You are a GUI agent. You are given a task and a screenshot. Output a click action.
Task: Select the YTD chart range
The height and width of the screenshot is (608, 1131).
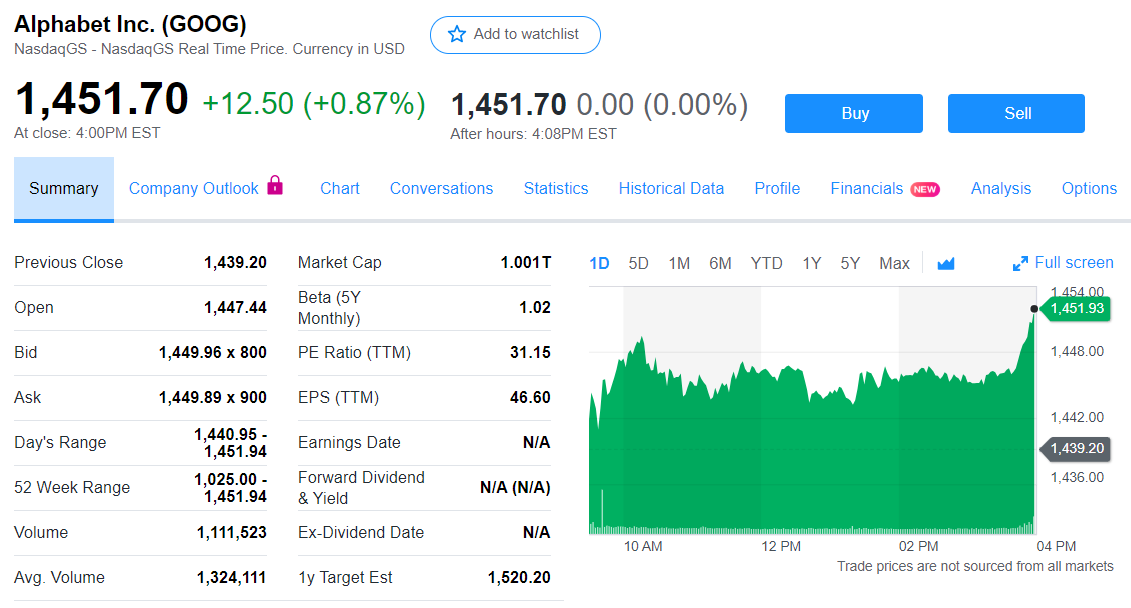[x=766, y=262]
